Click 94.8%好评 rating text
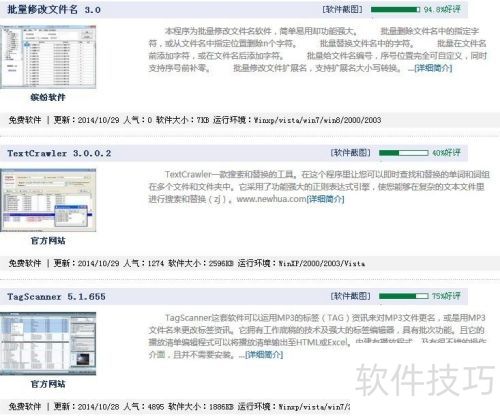 tap(442, 9)
